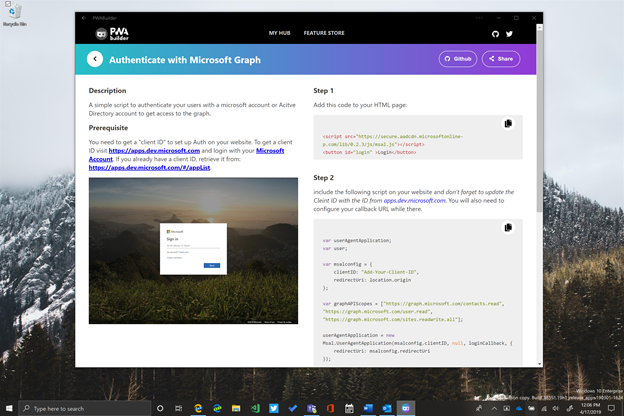Open Visual Studio in the taskbar
This screenshot has height=416, width=624.
(x=255, y=408)
